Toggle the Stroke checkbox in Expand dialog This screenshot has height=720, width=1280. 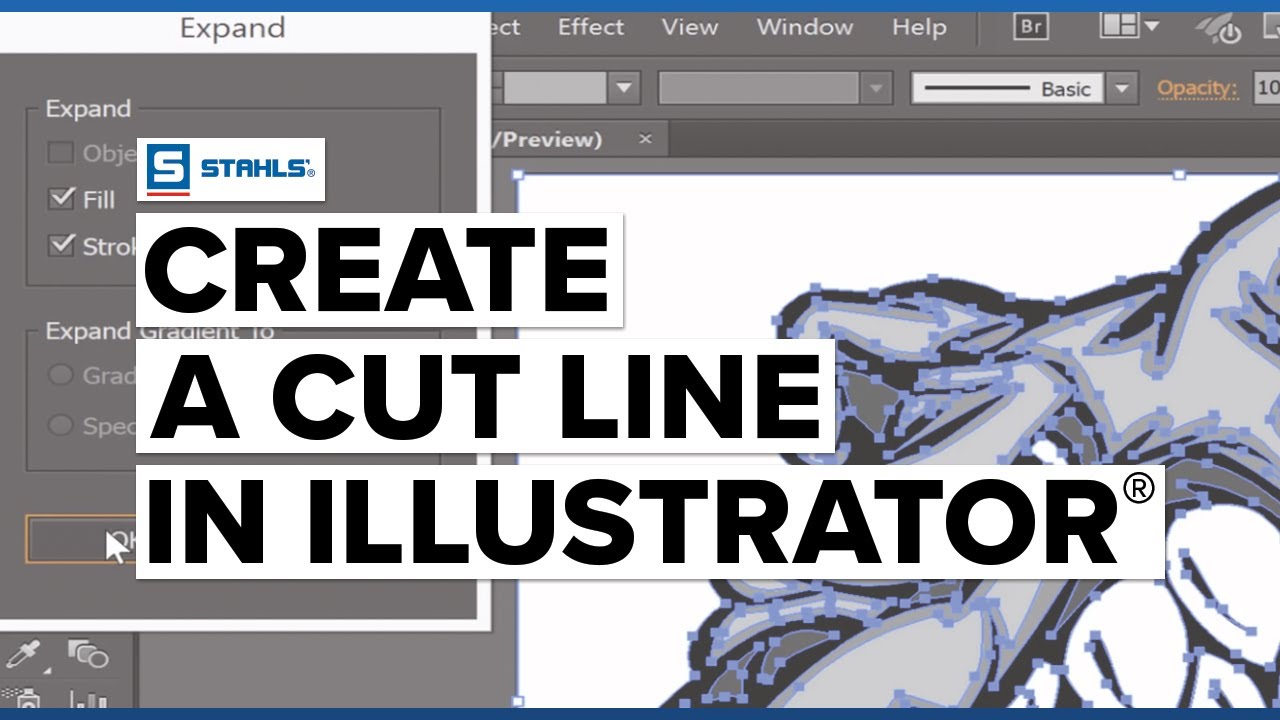click(61, 244)
